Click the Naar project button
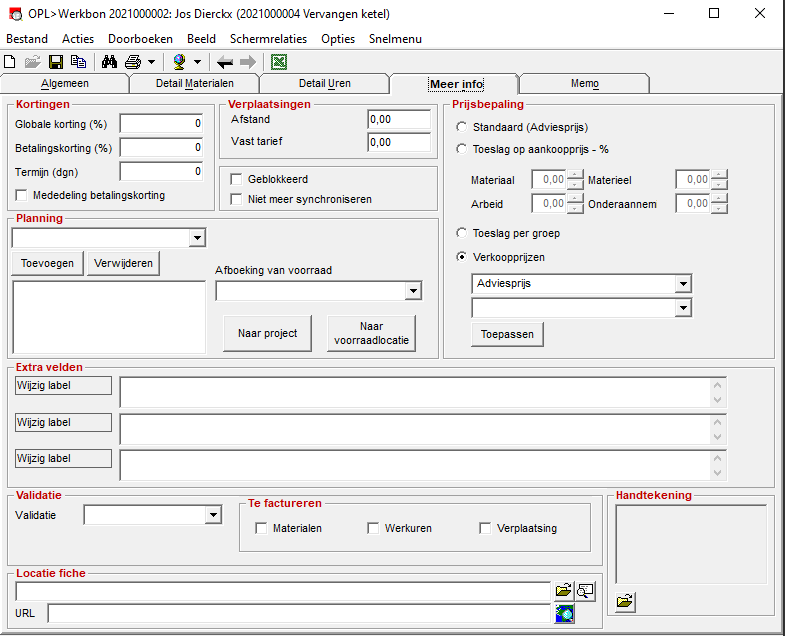 [267, 334]
